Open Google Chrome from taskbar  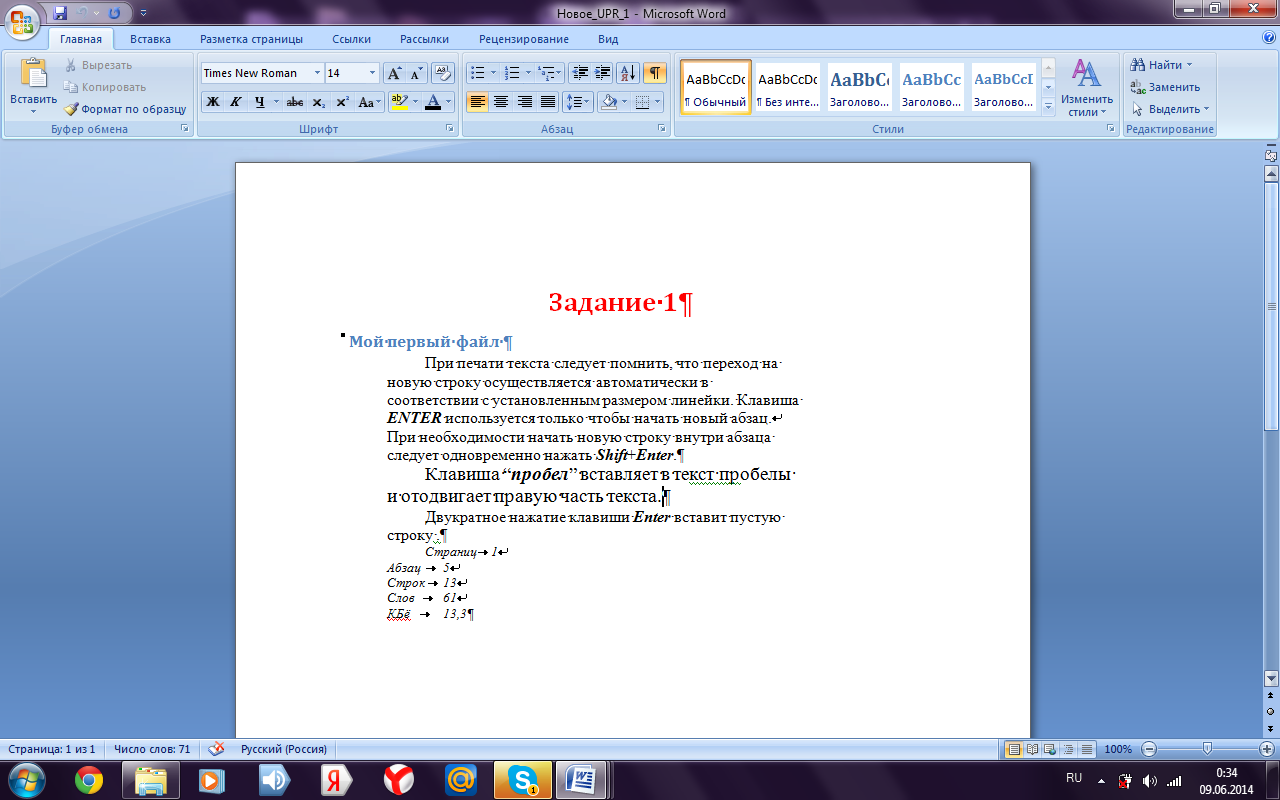[x=89, y=779]
